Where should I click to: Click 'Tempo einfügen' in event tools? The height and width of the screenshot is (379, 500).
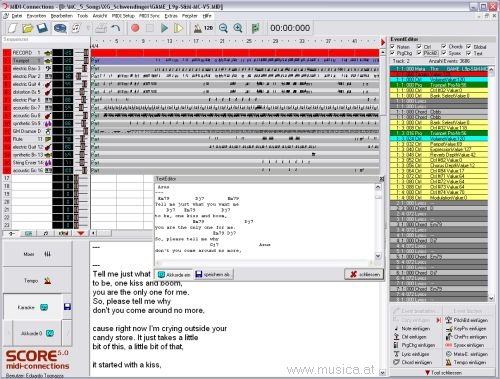click(x=466, y=362)
